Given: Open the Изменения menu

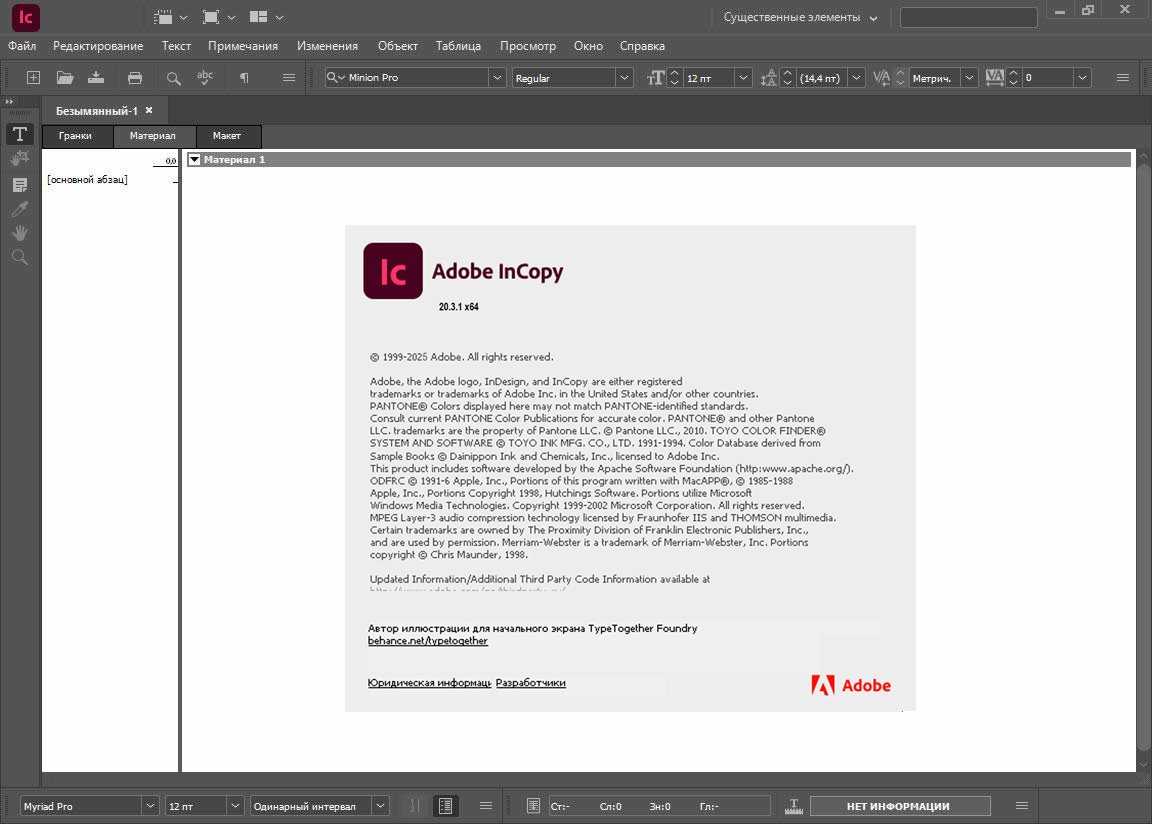Looking at the screenshot, I should point(328,46).
